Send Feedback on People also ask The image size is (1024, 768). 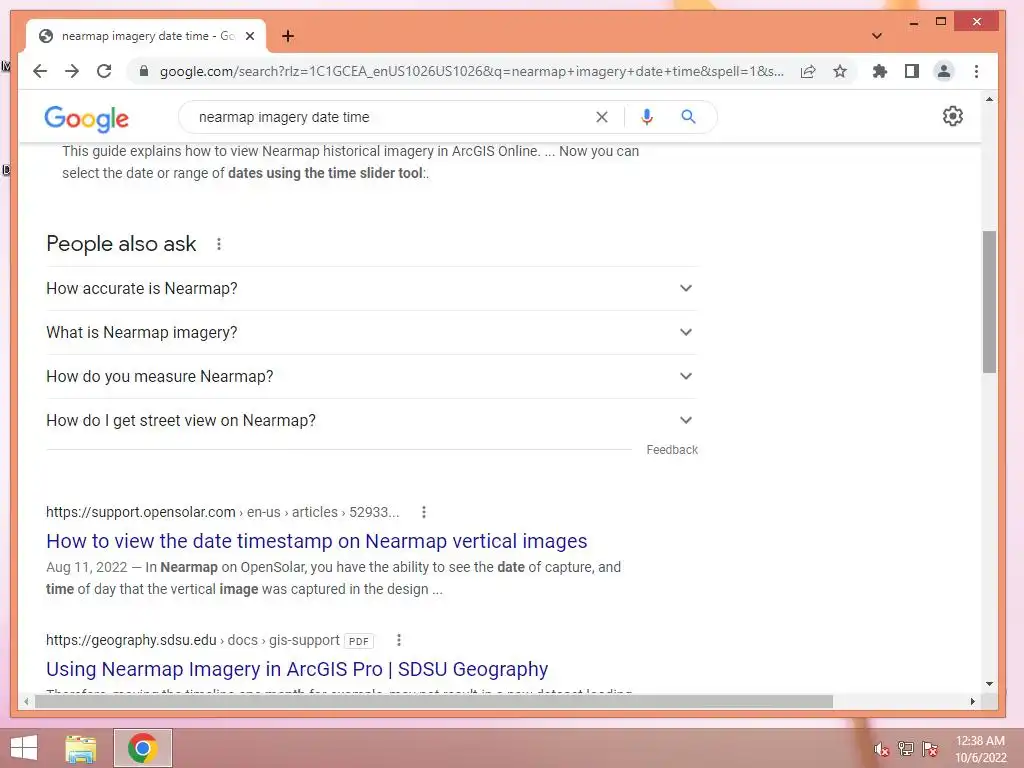click(672, 450)
